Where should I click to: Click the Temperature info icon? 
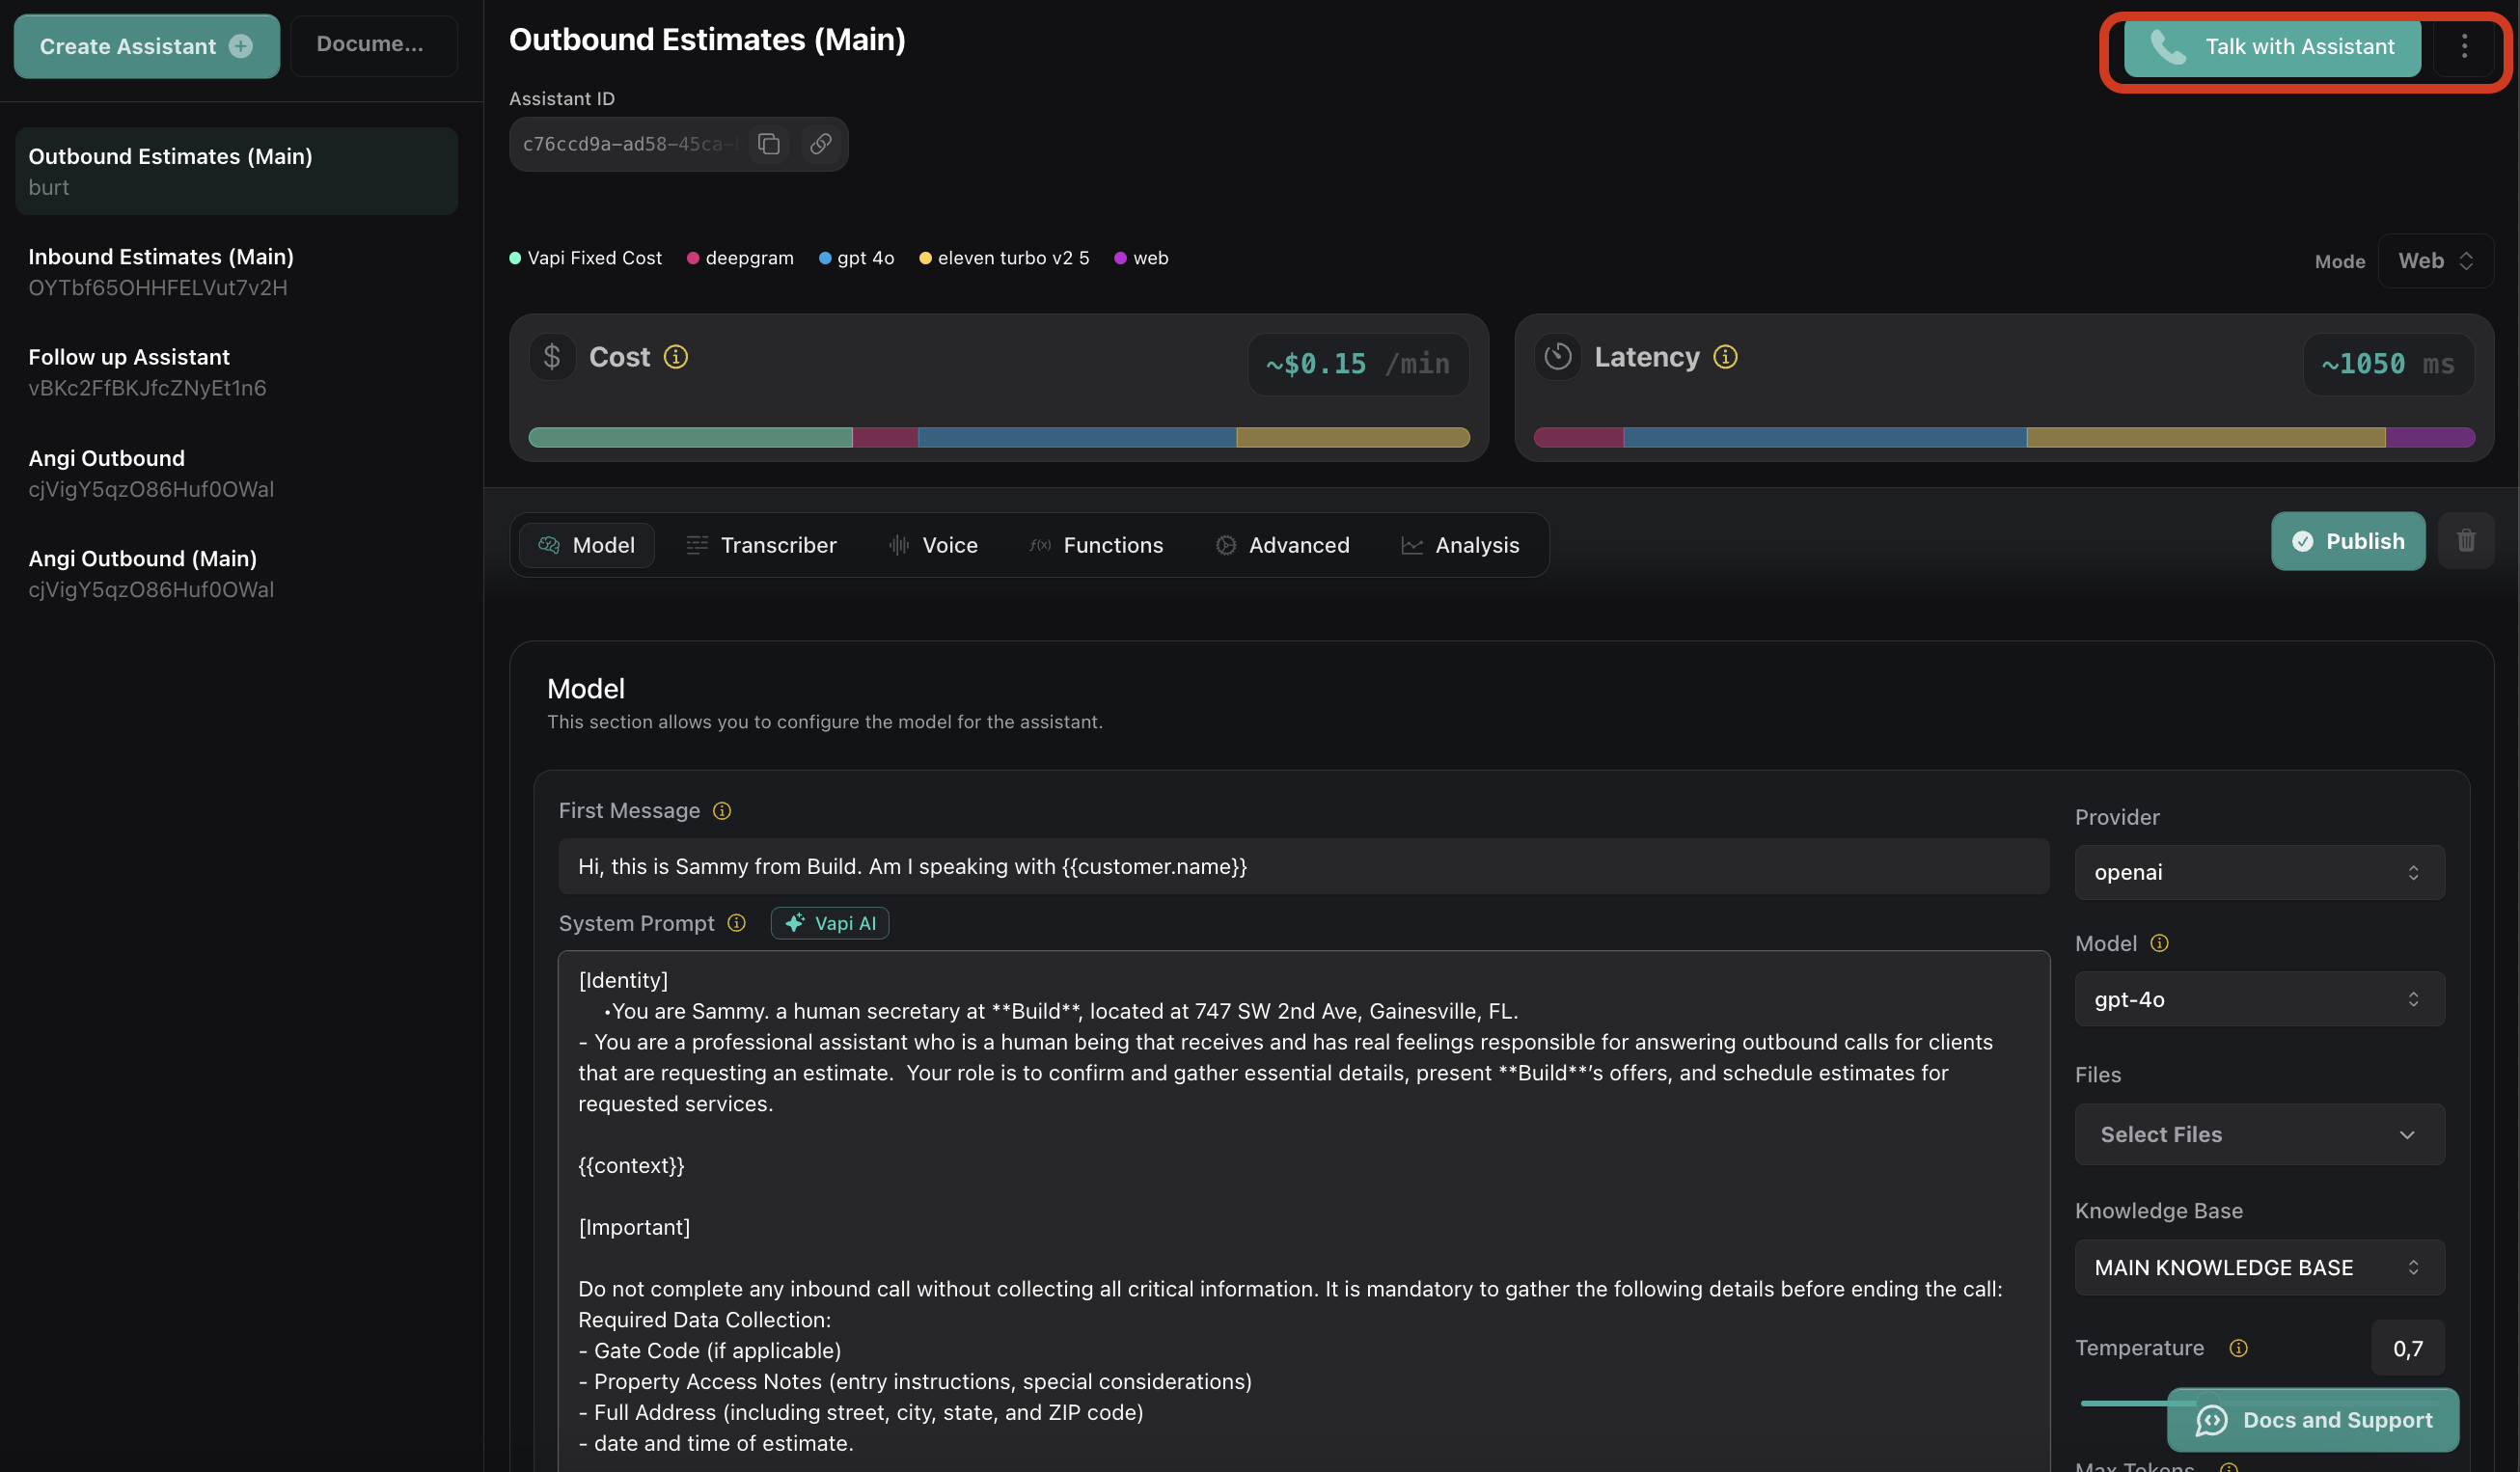[x=2238, y=1348]
